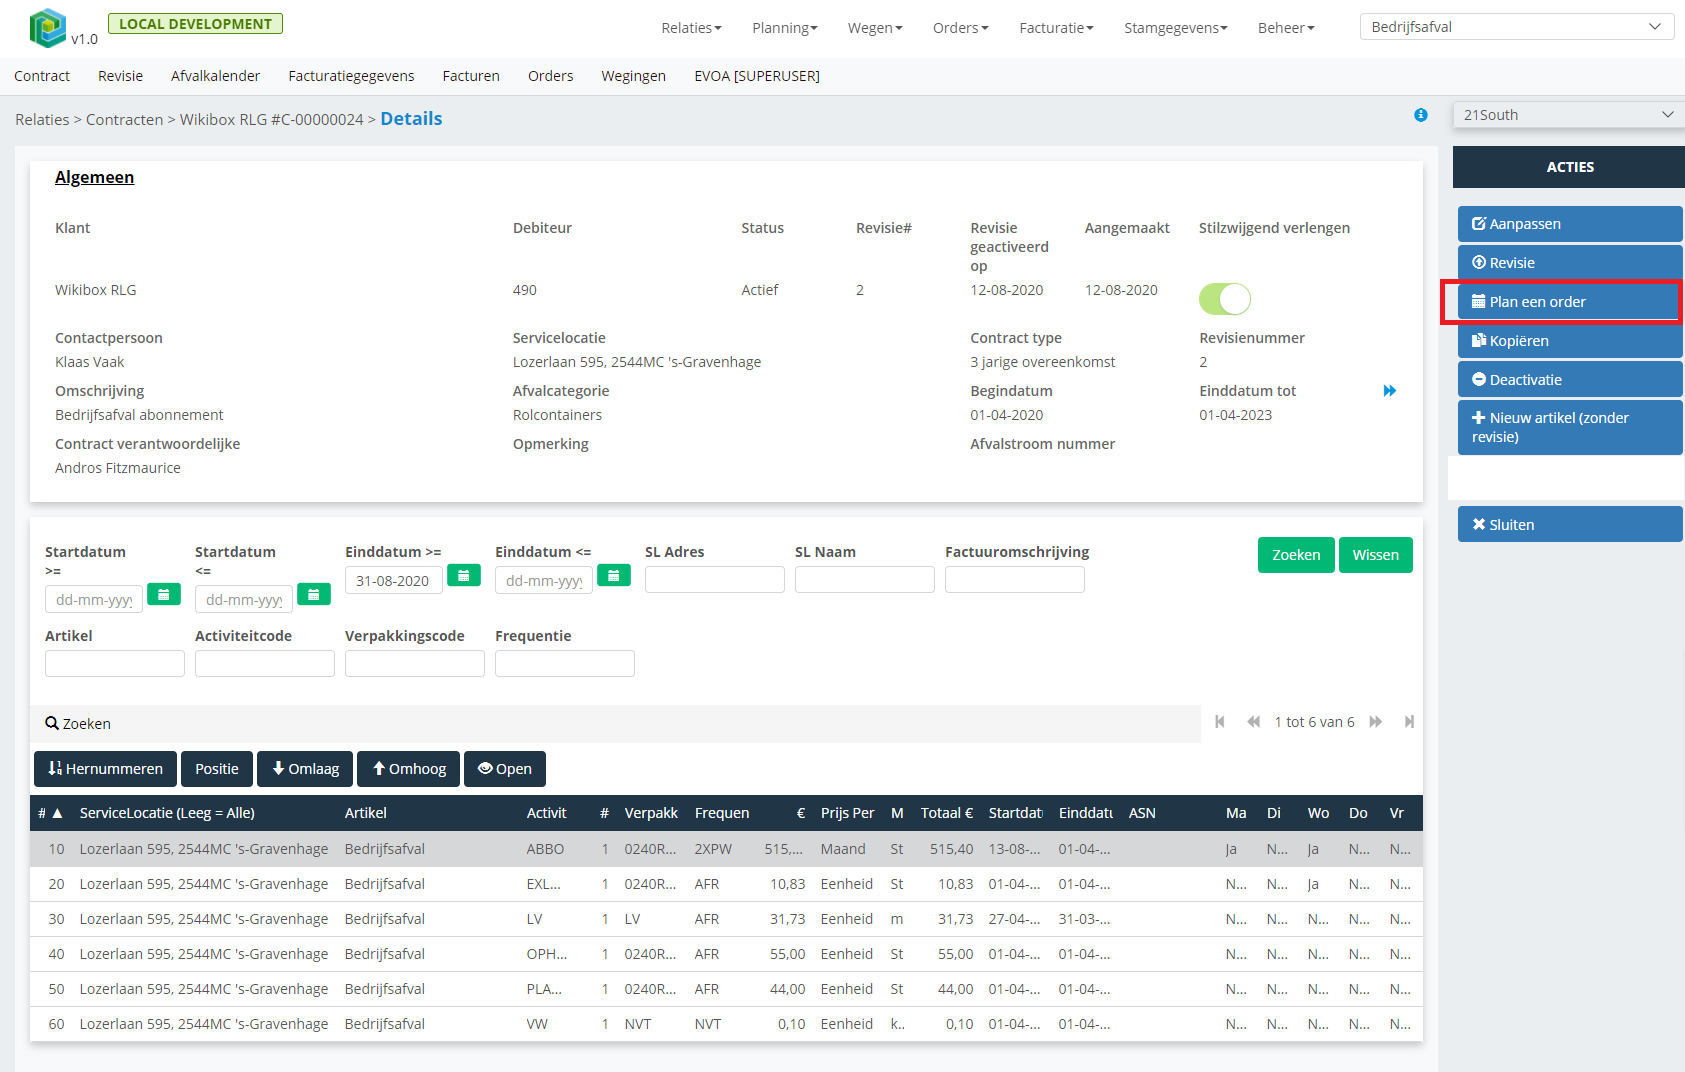The image size is (1685, 1072).
Task: Switch to the Facturatiegegevens tab
Action: (351, 76)
